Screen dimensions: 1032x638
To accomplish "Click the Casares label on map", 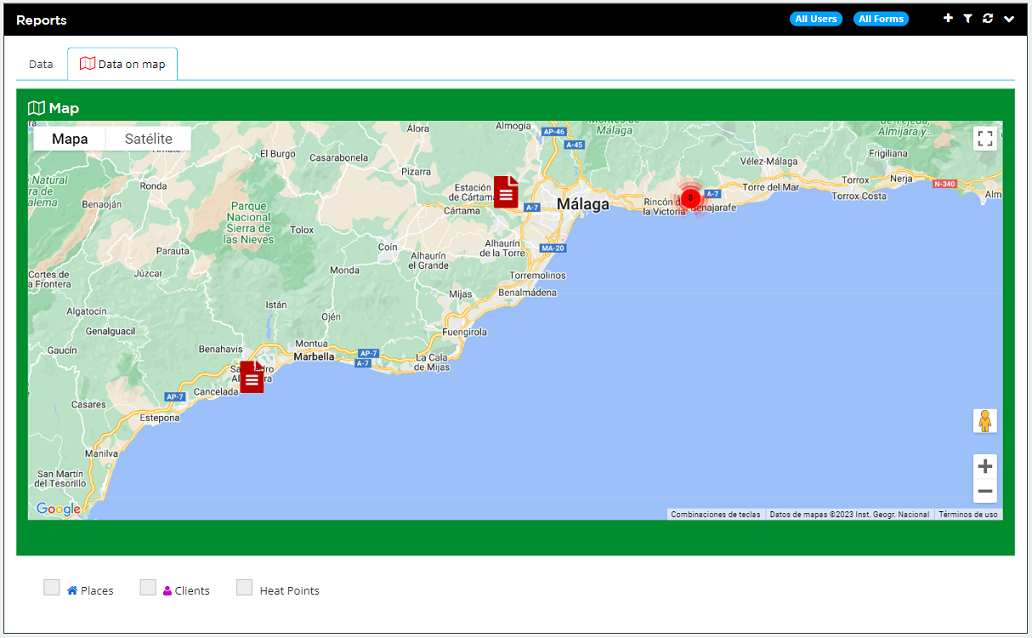I will 88,404.
